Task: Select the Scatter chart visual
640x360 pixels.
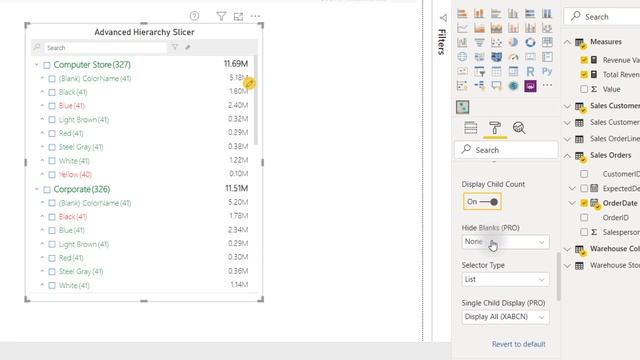Action: (496, 42)
